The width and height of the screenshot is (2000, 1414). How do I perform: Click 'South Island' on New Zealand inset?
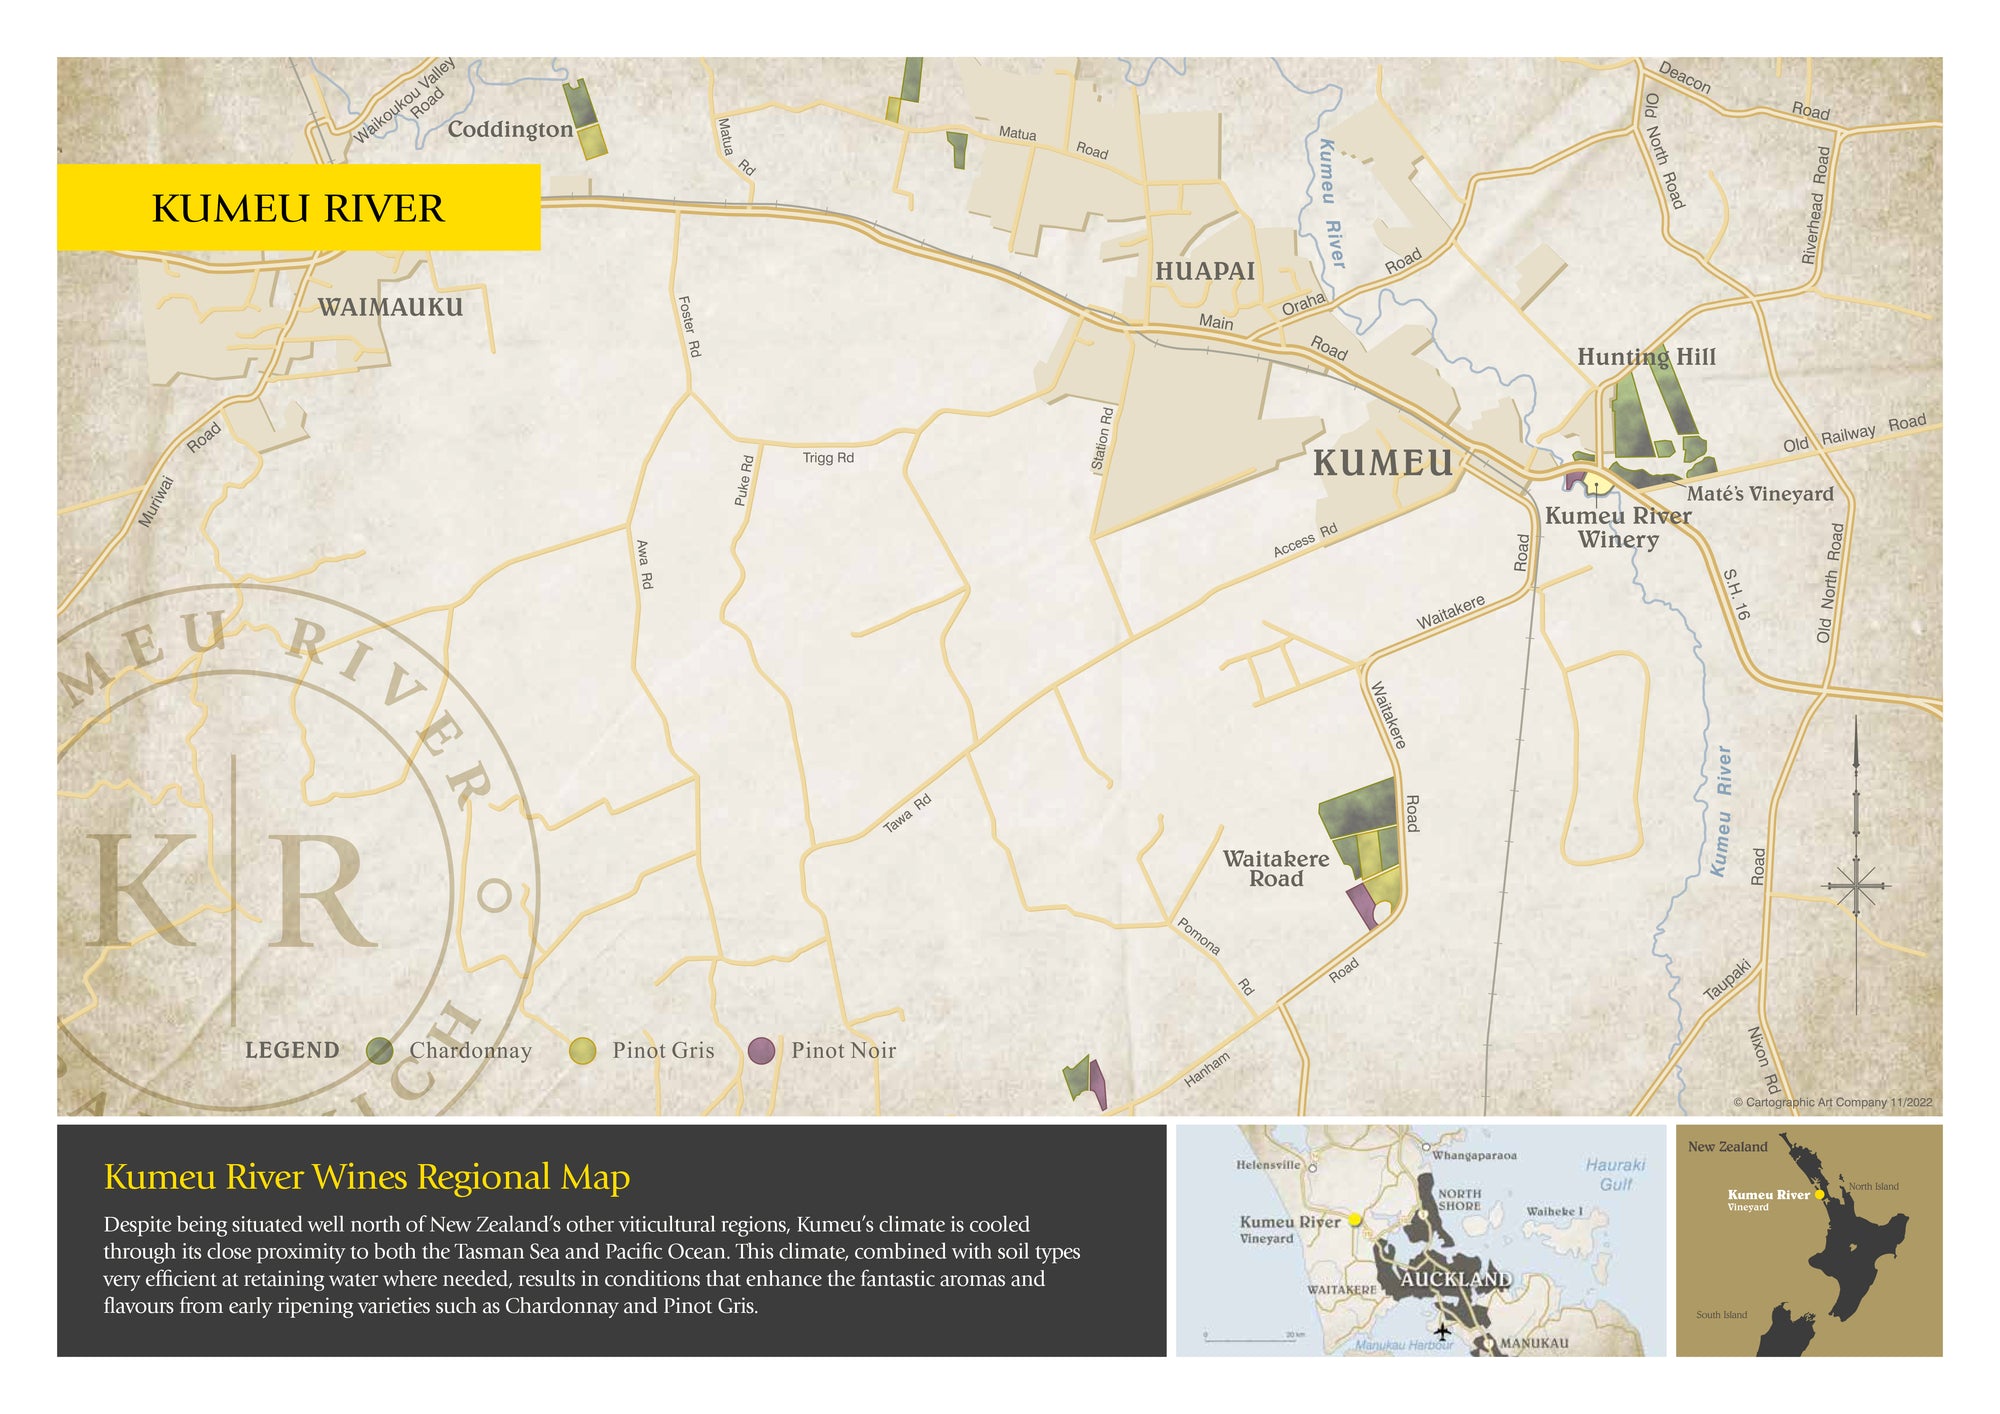(x=1722, y=1315)
